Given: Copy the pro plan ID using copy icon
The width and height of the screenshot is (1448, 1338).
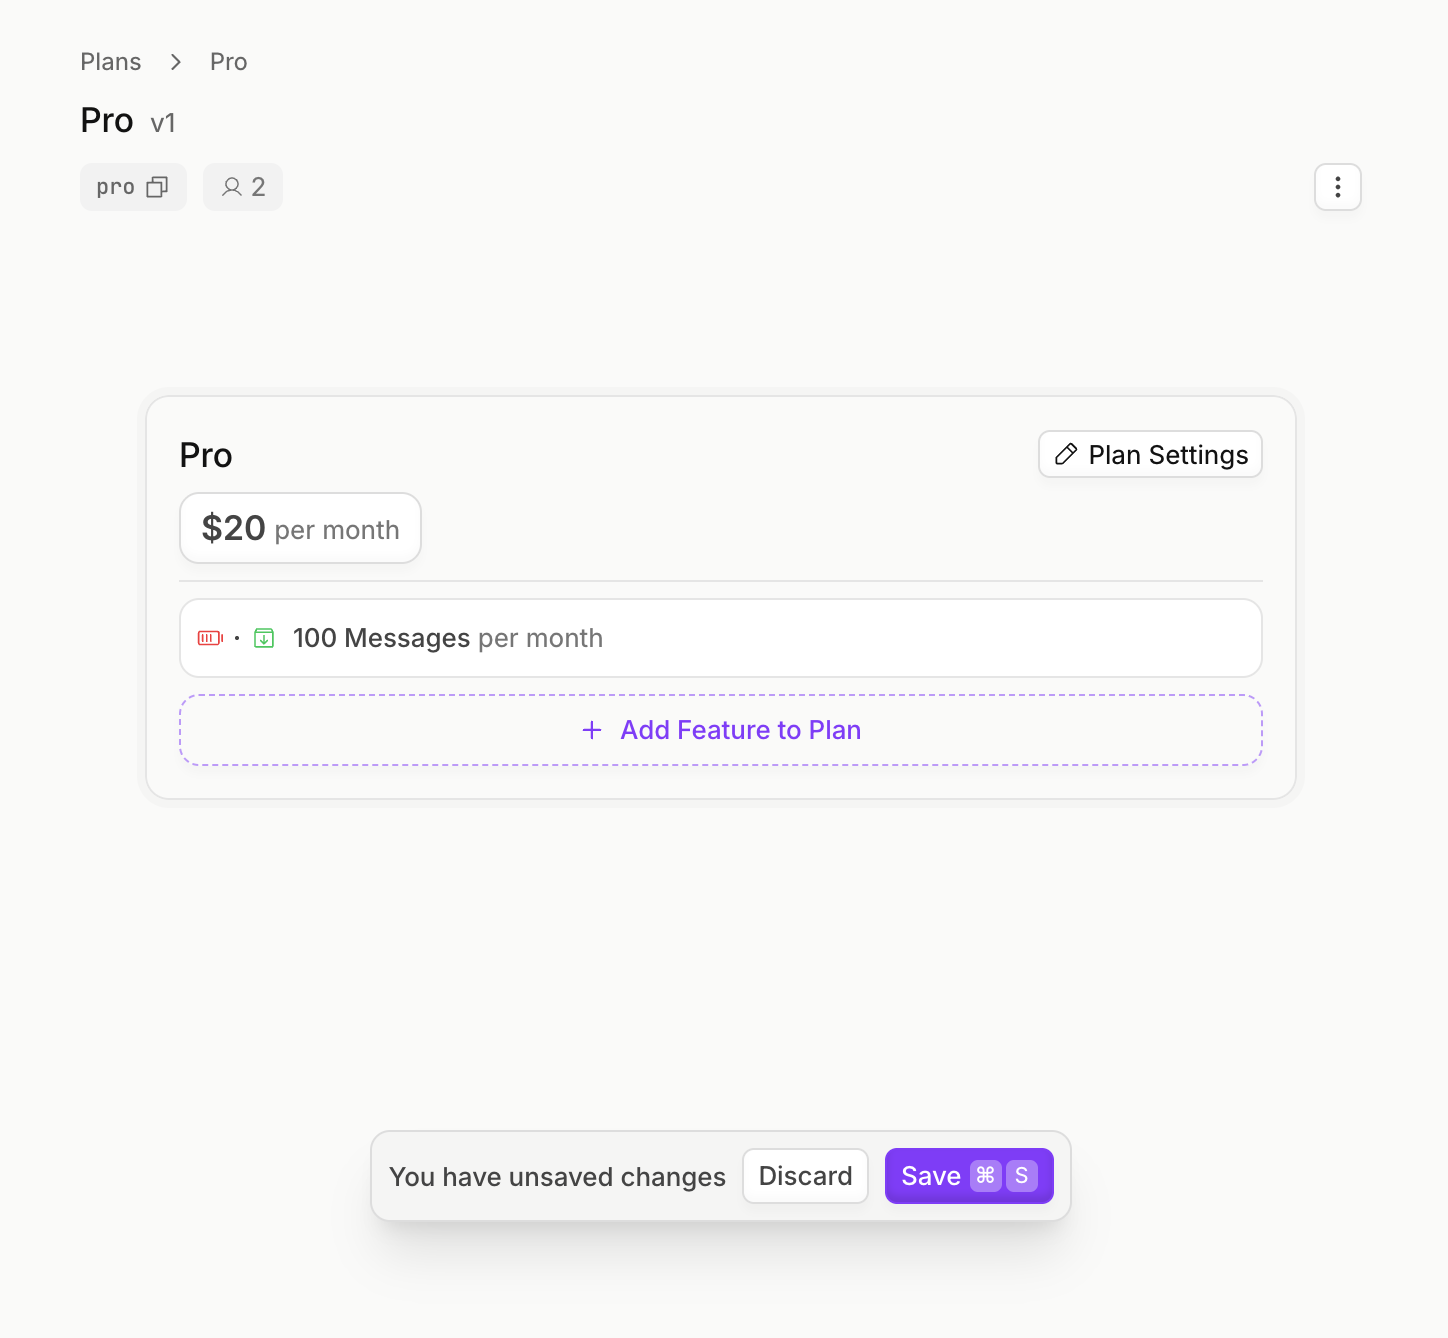Looking at the screenshot, I should 157,187.
